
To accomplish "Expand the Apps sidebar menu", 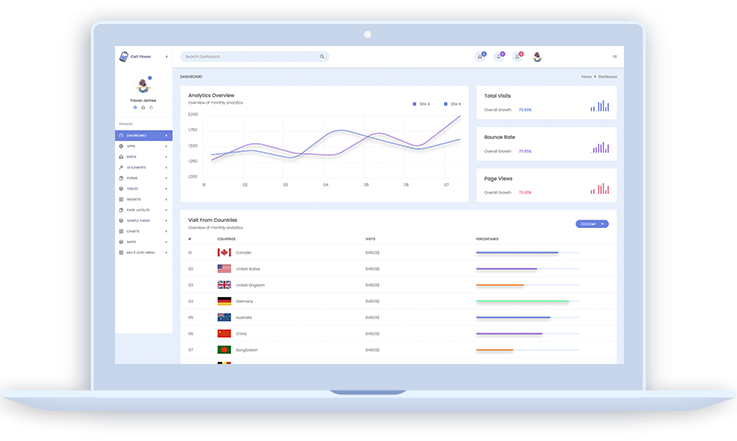I will [142, 146].
